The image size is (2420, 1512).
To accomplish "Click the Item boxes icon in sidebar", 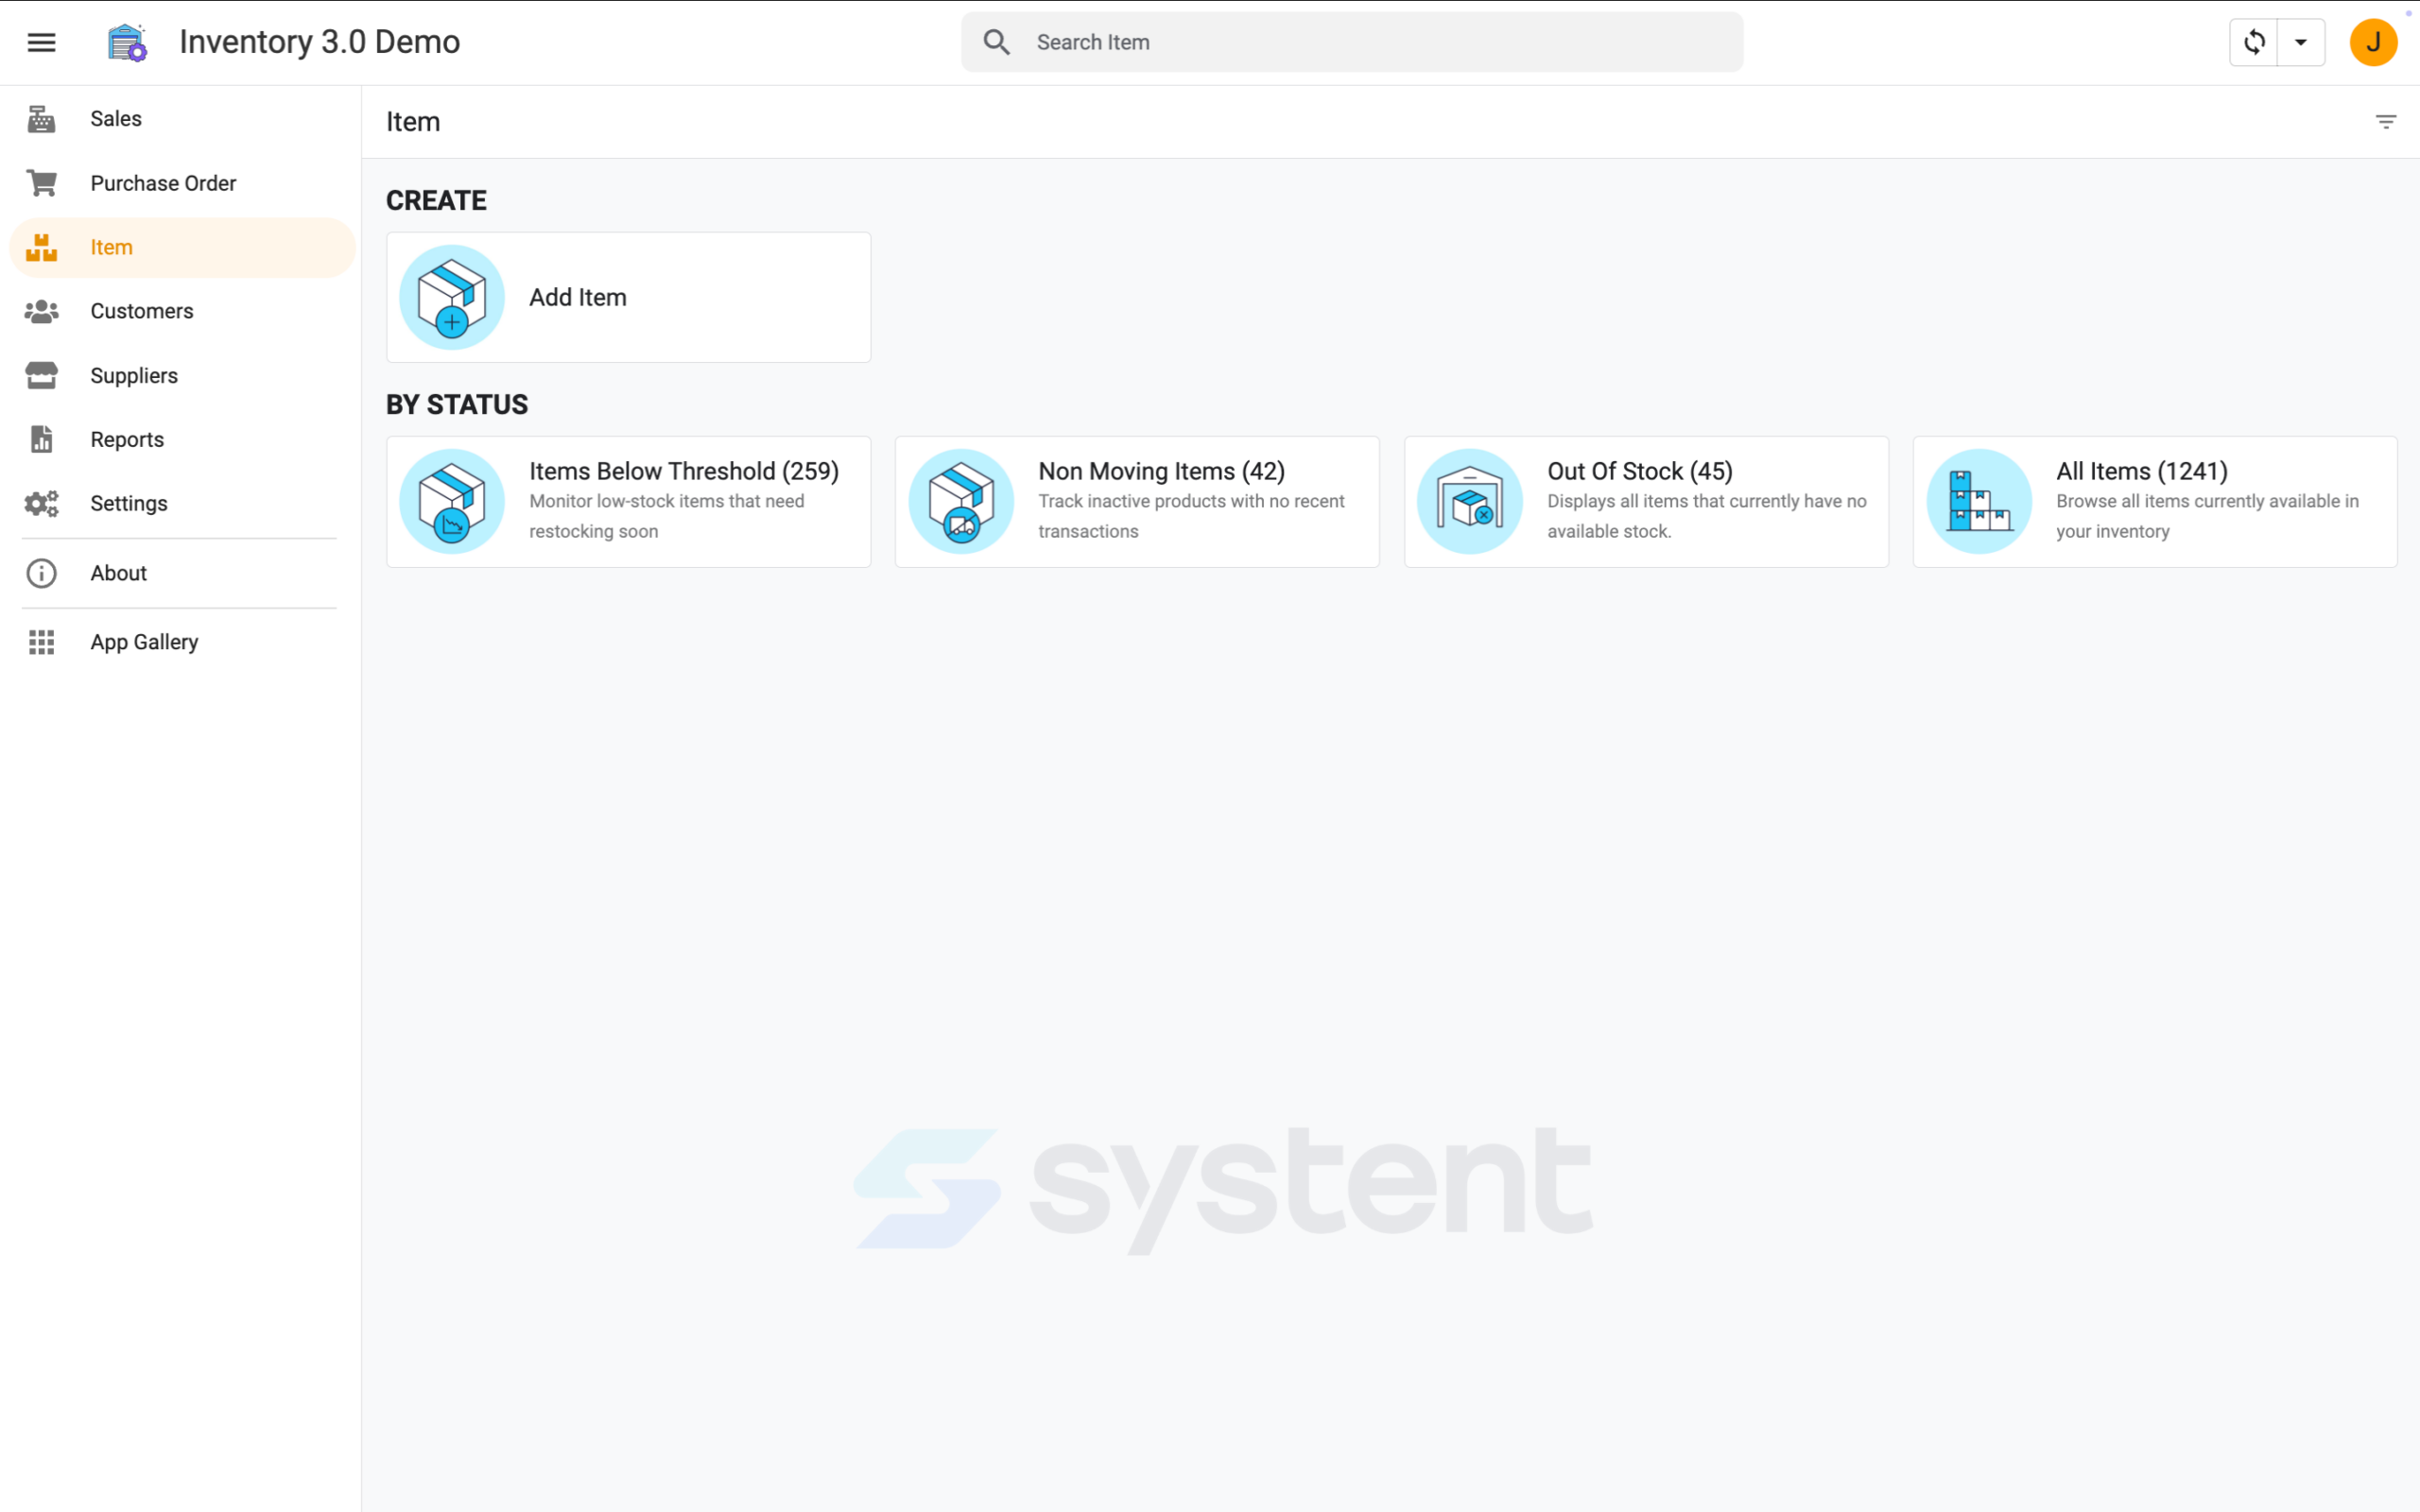I will coord(41,247).
